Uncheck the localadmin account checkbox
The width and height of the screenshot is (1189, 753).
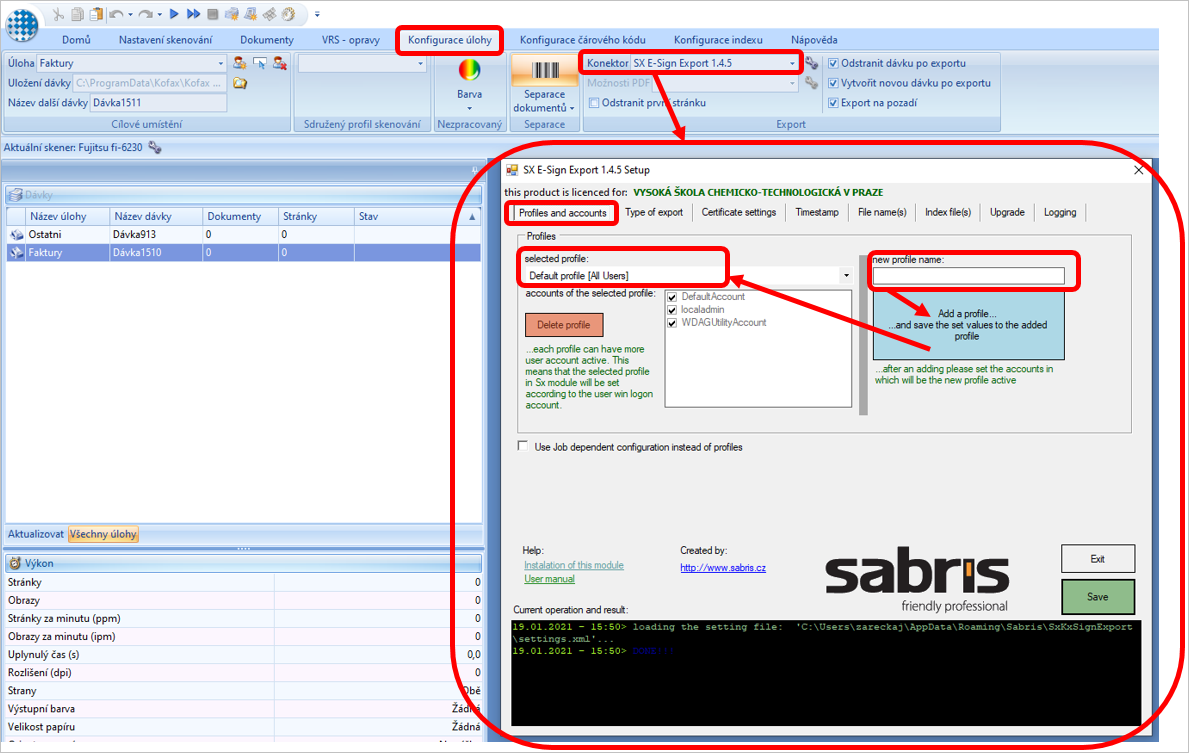[672, 310]
